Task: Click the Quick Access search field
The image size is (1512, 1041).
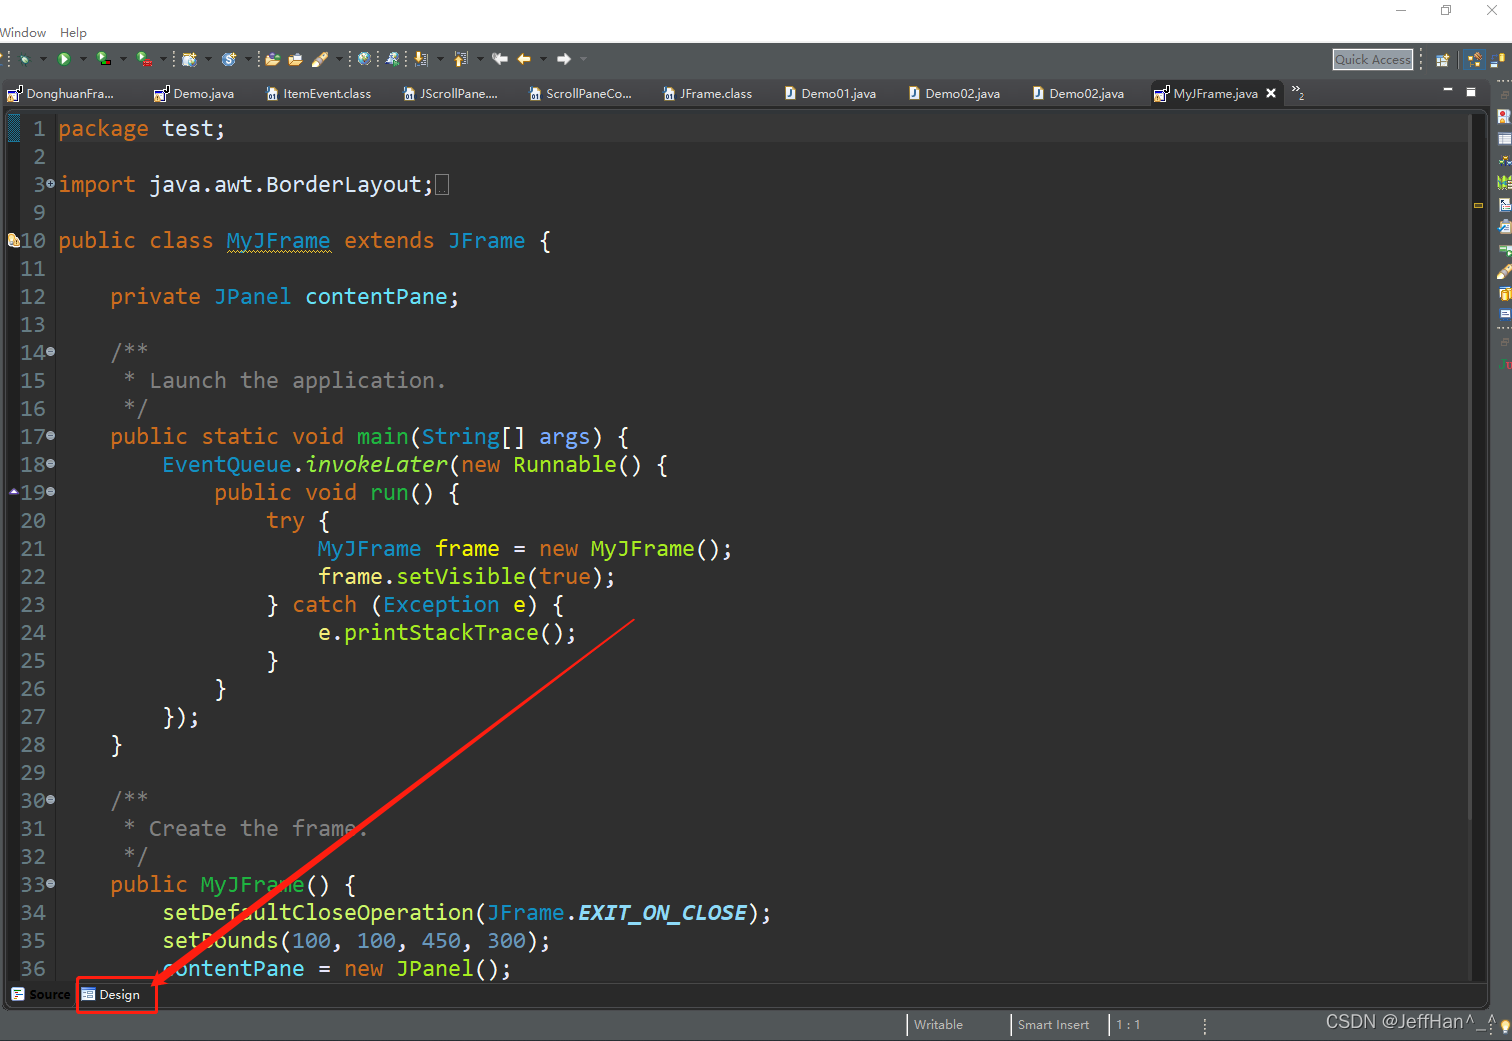Action: (1372, 60)
